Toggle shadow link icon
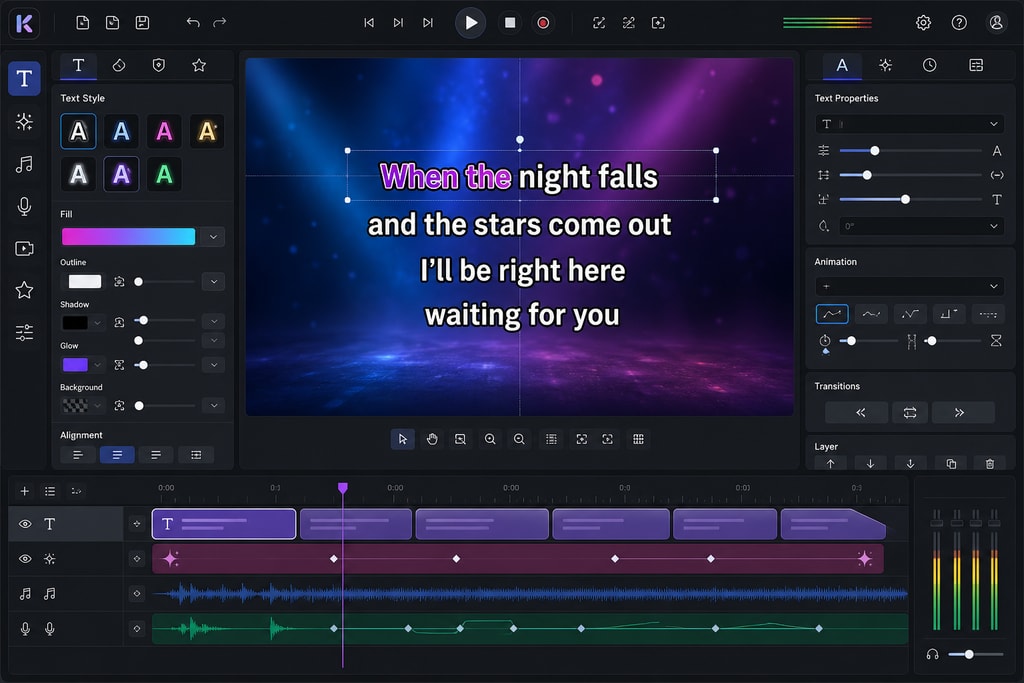1024x683 pixels. [x=119, y=323]
